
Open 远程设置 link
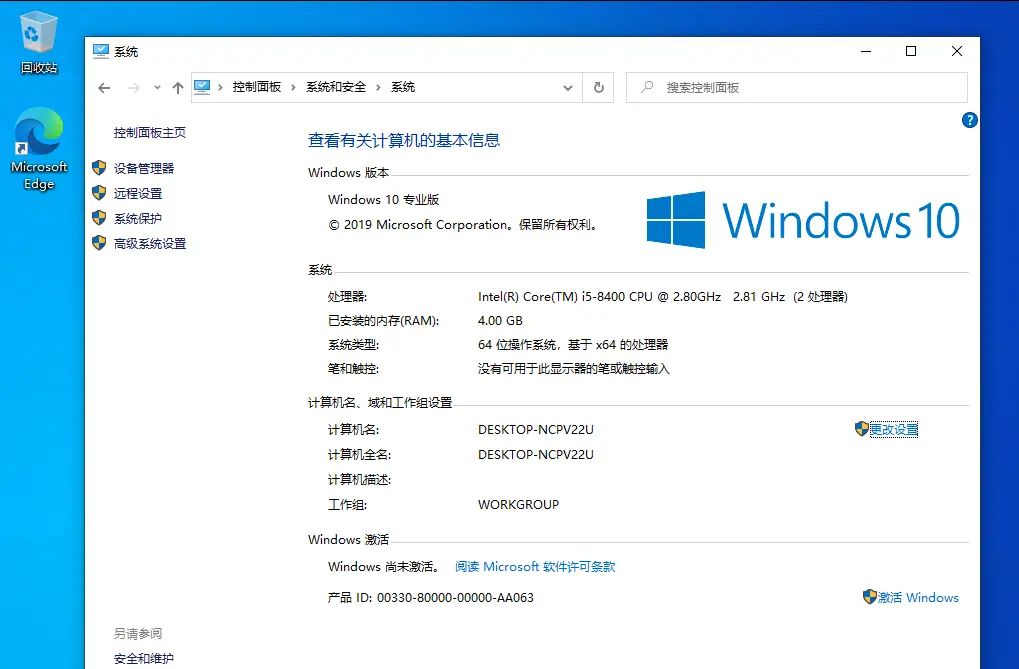tap(138, 193)
